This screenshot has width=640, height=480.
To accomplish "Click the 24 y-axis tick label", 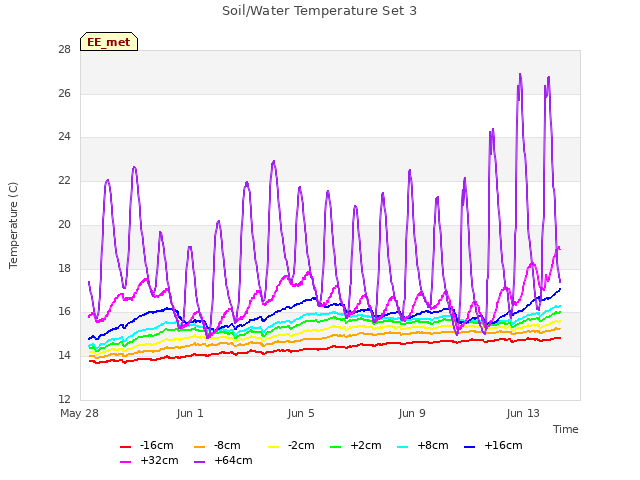I will (x=64, y=136).
